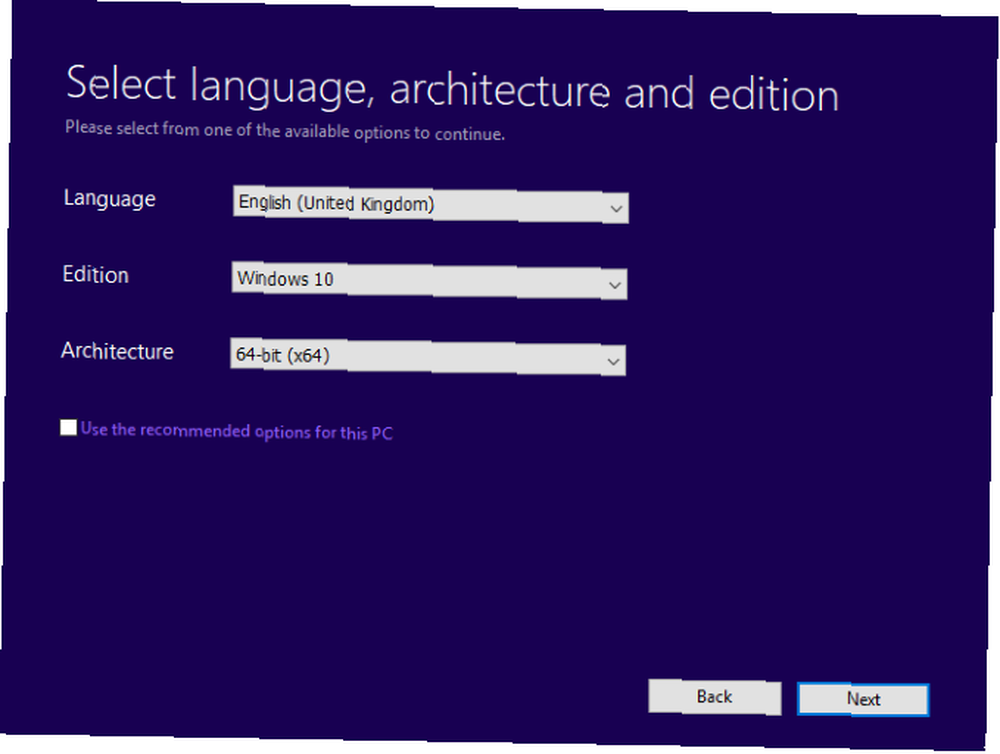Viewport: 1000px width, 754px height.
Task: Open the Architecture dropdown showing 64-bit (x64)
Action: [428, 357]
